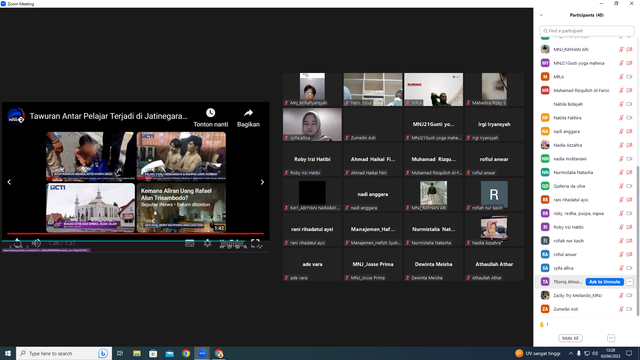Click Tonton nanti clock icon

pos(211,113)
